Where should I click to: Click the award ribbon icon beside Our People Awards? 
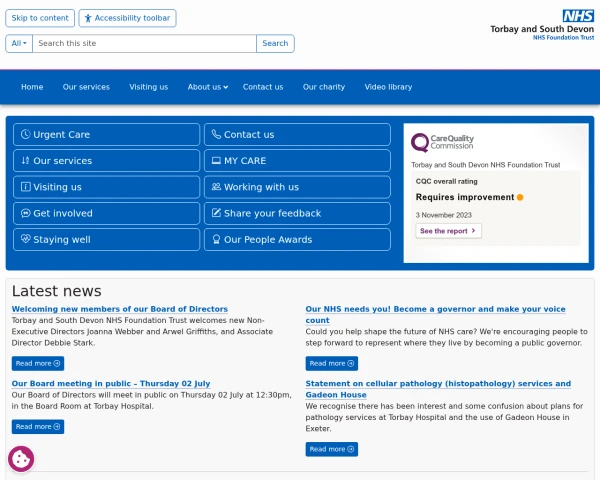click(216, 239)
